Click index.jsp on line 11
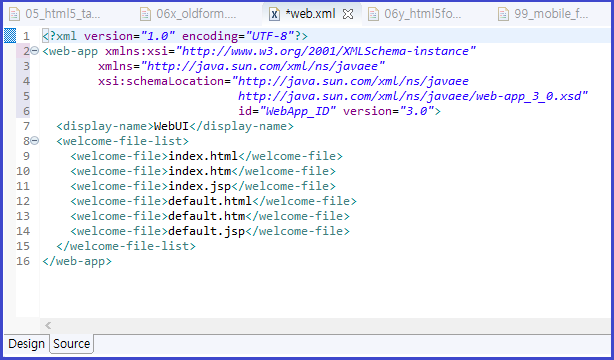614x360 pixels. tap(199, 186)
